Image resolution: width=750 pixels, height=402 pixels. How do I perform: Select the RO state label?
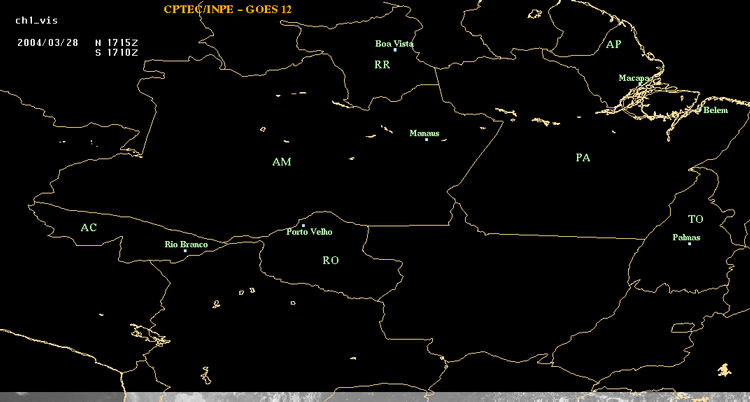[331, 260]
